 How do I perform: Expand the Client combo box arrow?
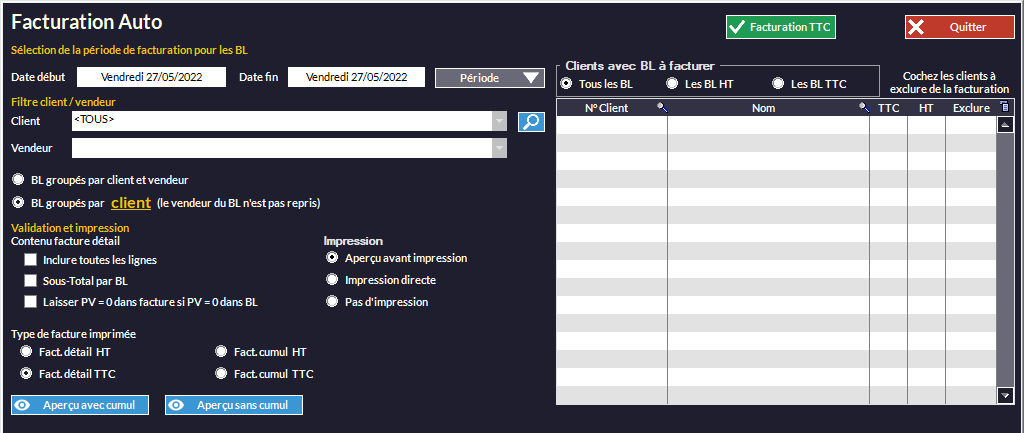[x=499, y=121]
